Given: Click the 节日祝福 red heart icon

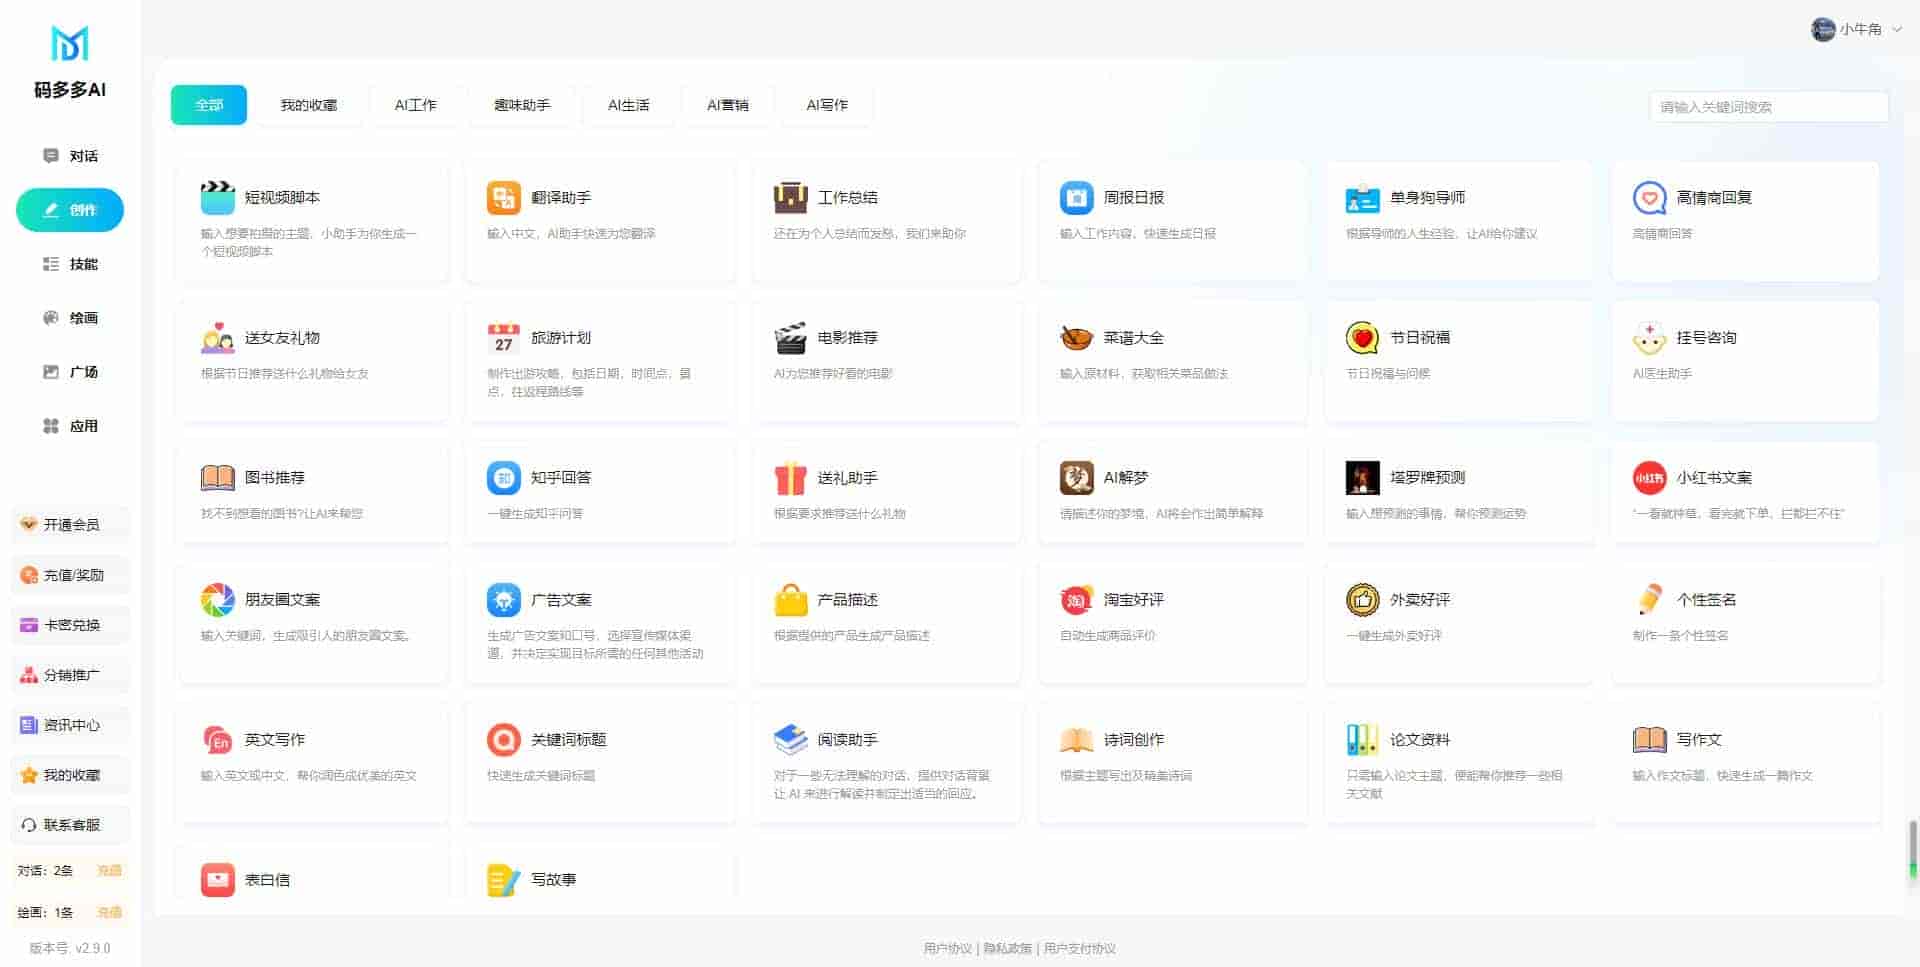Looking at the screenshot, I should (1362, 337).
